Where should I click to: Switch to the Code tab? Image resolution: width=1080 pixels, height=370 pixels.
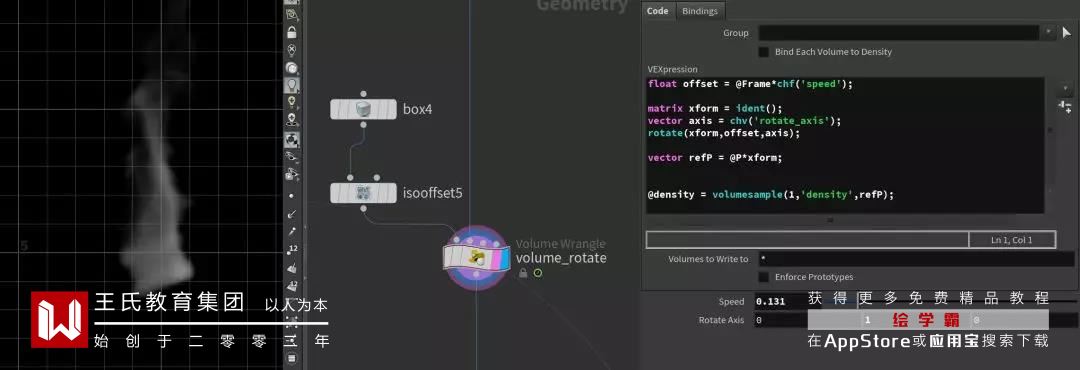tap(658, 10)
